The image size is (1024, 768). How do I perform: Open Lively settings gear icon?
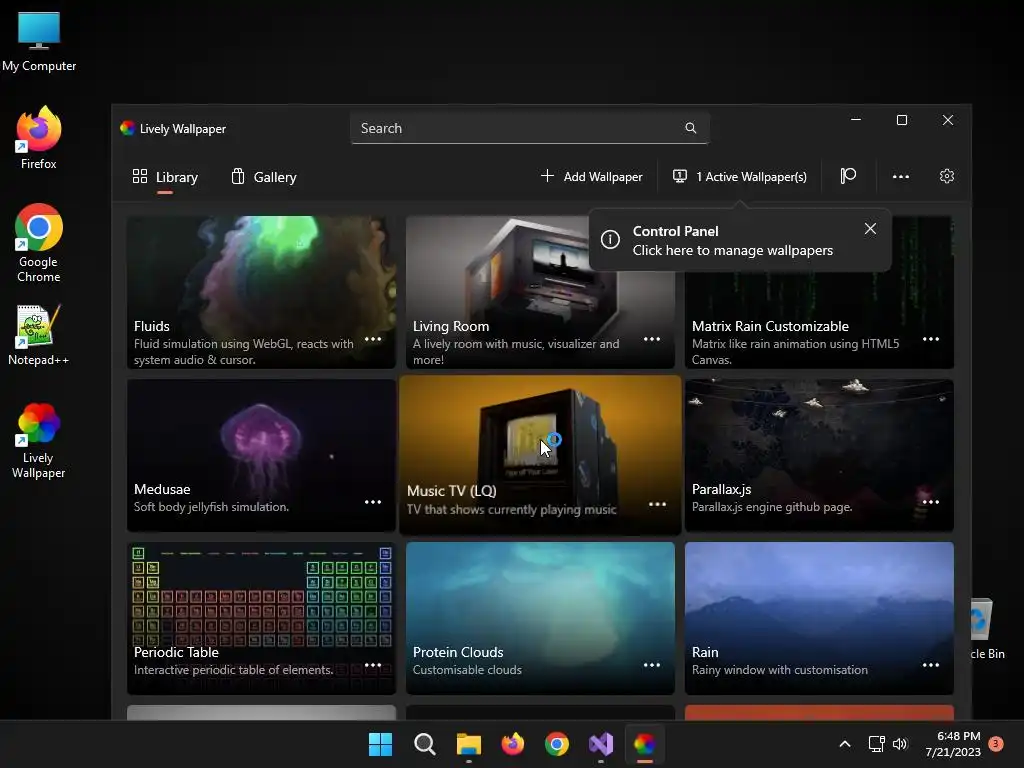(946, 176)
